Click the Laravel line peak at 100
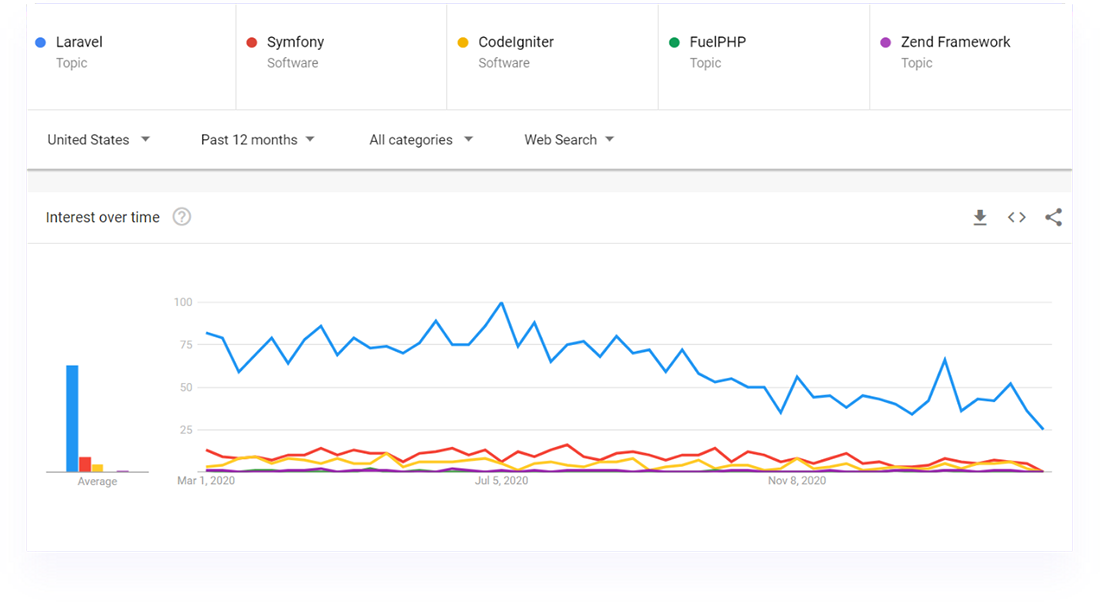This screenshot has width=1100, height=602. 499,300
